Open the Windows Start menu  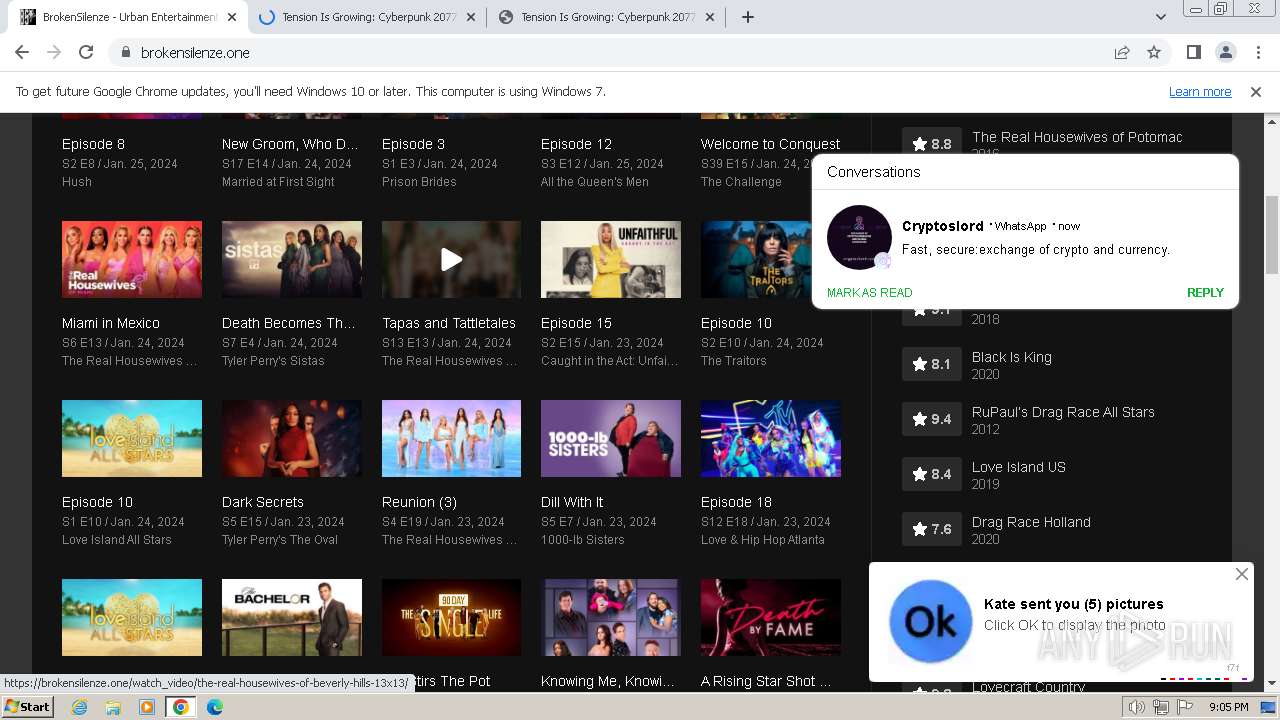[27, 707]
